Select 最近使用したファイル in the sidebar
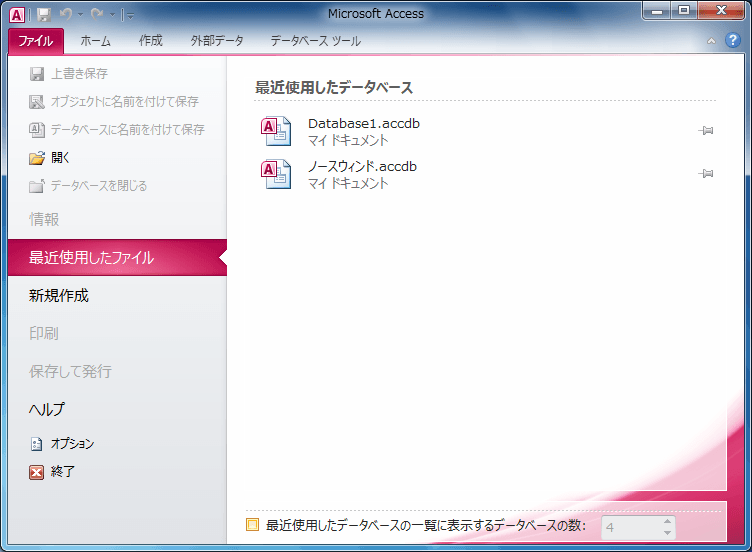The width and height of the screenshot is (752, 552). [x=117, y=258]
